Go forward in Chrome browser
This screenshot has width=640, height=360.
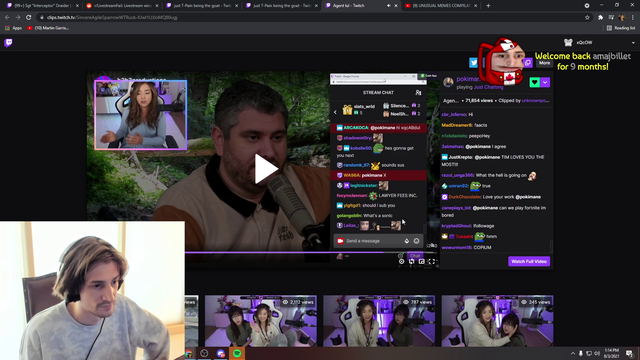tap(18, 18)
